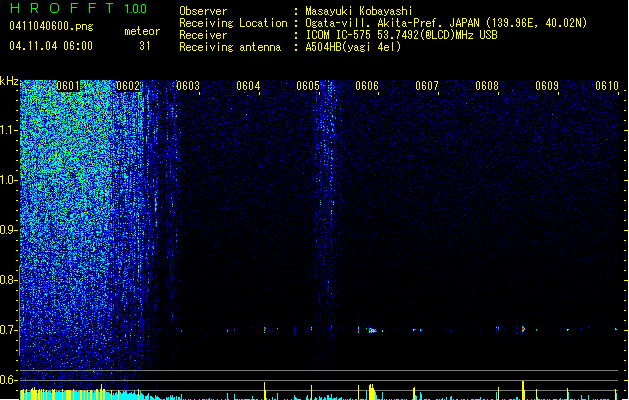Select observer name Masayuki Kobayashi
This screenshot has height=400, width=629.
[x=359, y=11]
